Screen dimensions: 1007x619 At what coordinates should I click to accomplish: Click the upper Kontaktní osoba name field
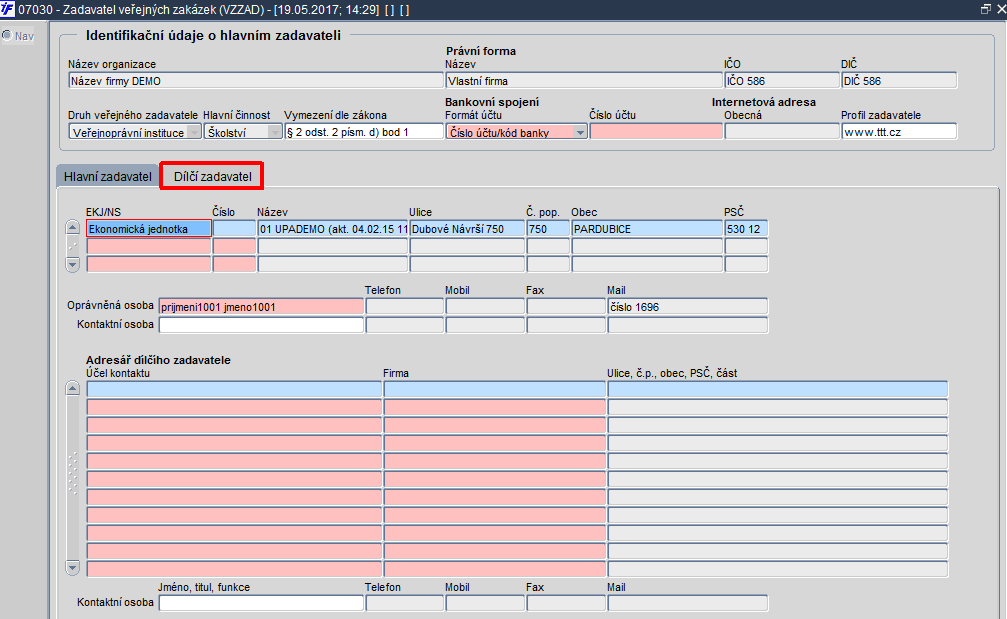261,325
